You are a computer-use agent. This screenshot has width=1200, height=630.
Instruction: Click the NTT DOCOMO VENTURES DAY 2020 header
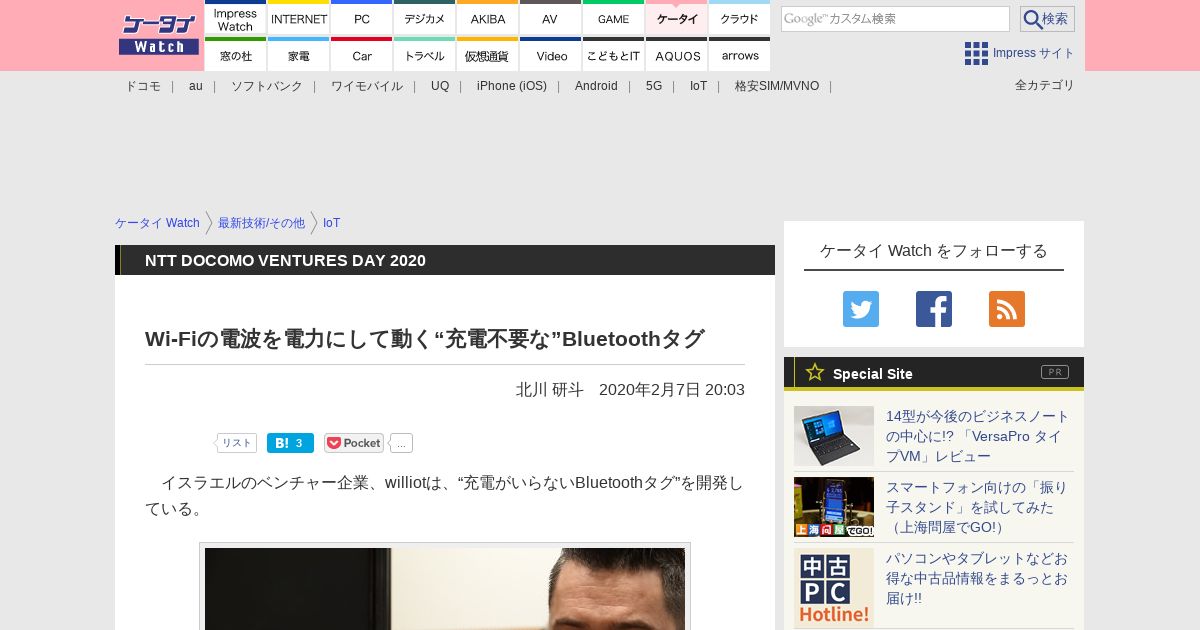click(285, 260)
